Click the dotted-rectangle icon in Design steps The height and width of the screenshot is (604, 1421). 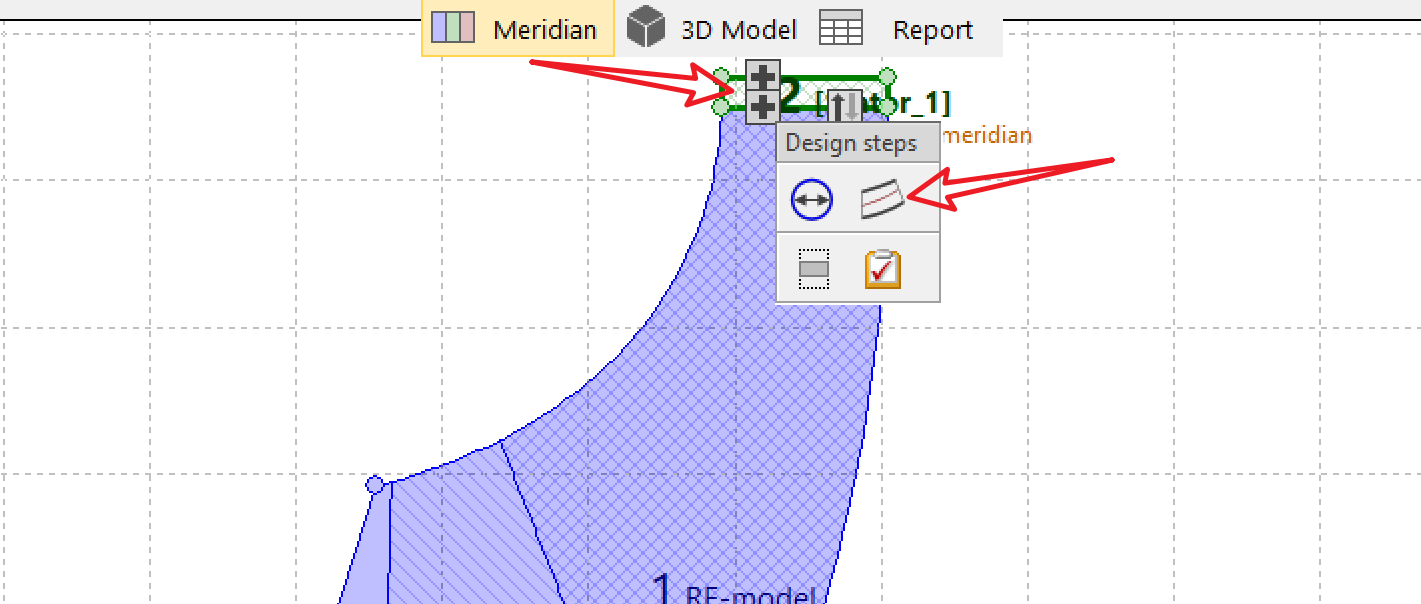point(814,268)
